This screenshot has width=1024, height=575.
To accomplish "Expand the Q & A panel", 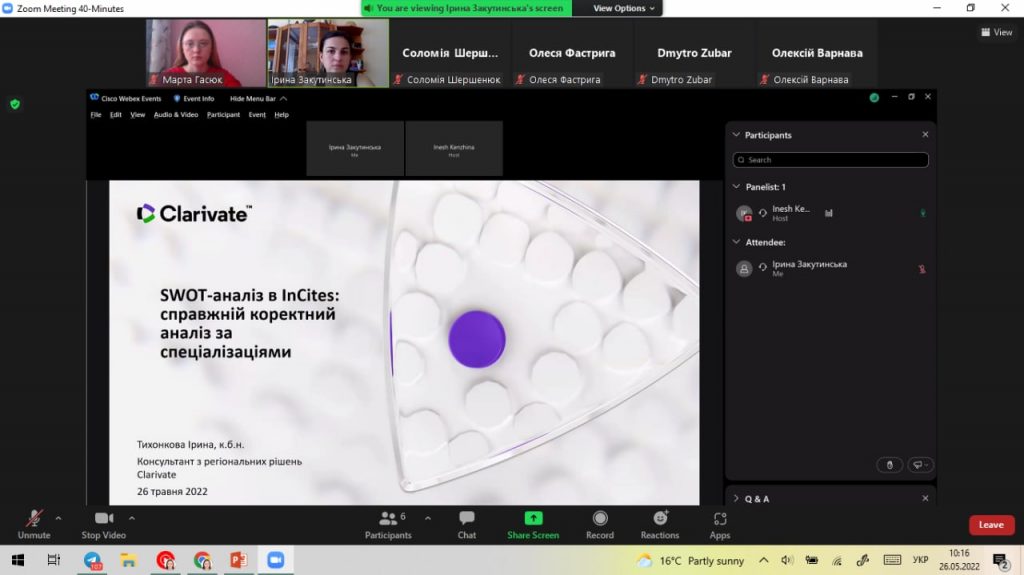I will tap(737, 498).
